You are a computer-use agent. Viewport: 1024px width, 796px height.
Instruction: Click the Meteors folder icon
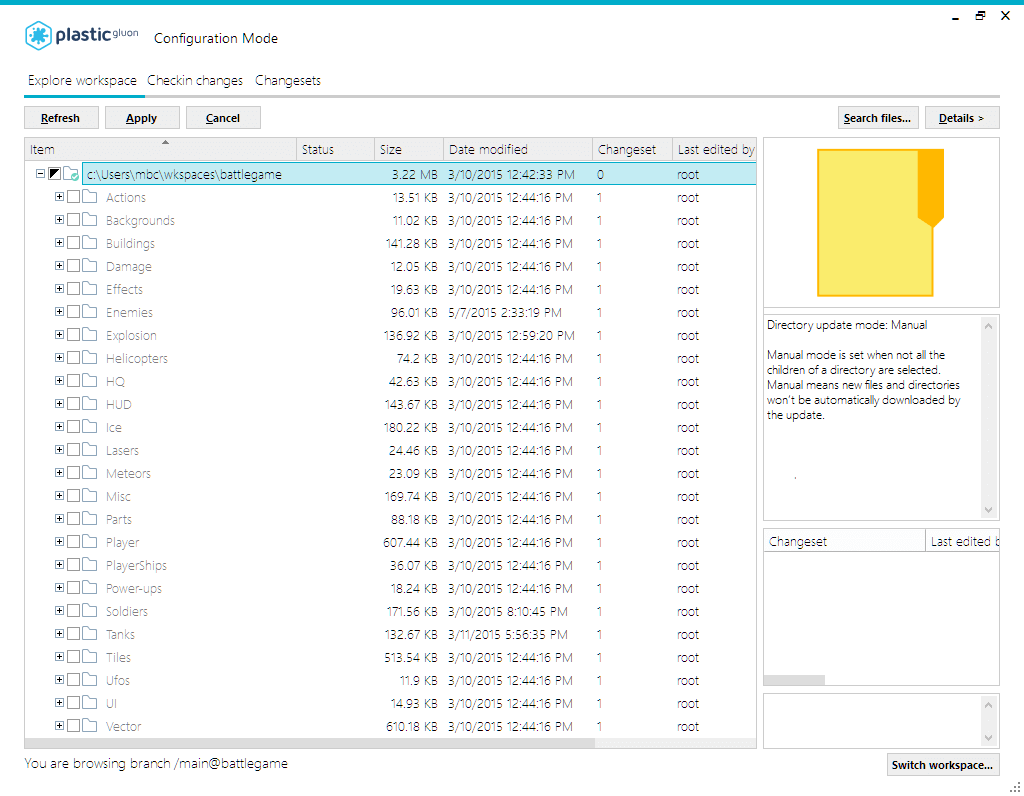[x=89, y=473]
